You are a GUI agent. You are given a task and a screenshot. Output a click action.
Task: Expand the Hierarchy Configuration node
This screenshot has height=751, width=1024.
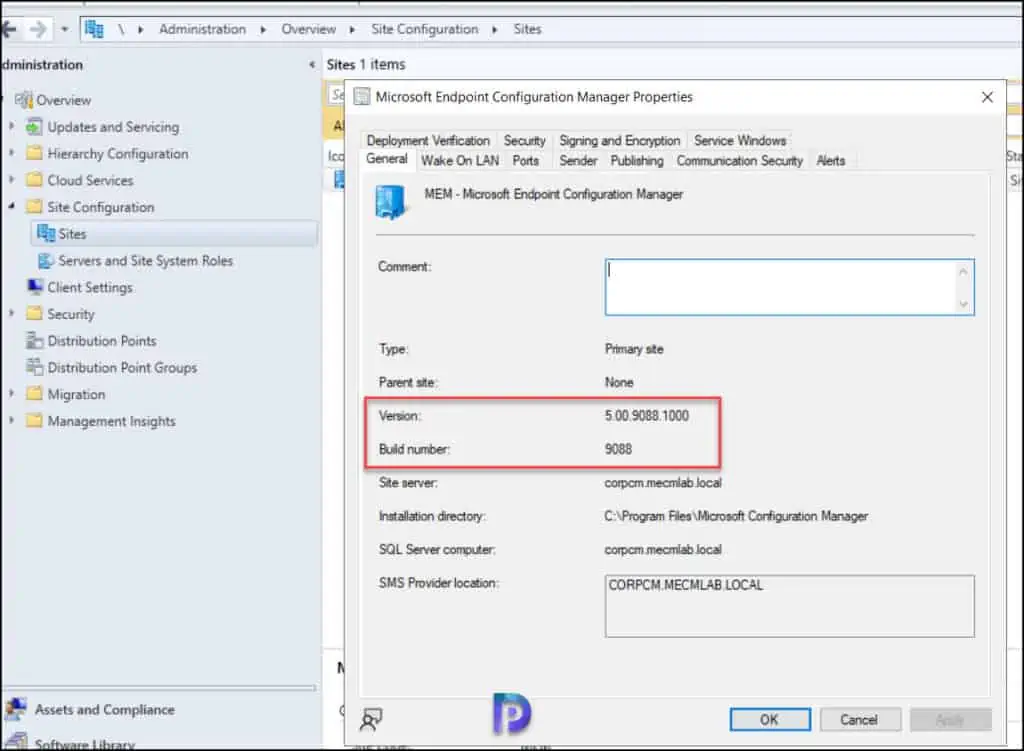[12, 152]
